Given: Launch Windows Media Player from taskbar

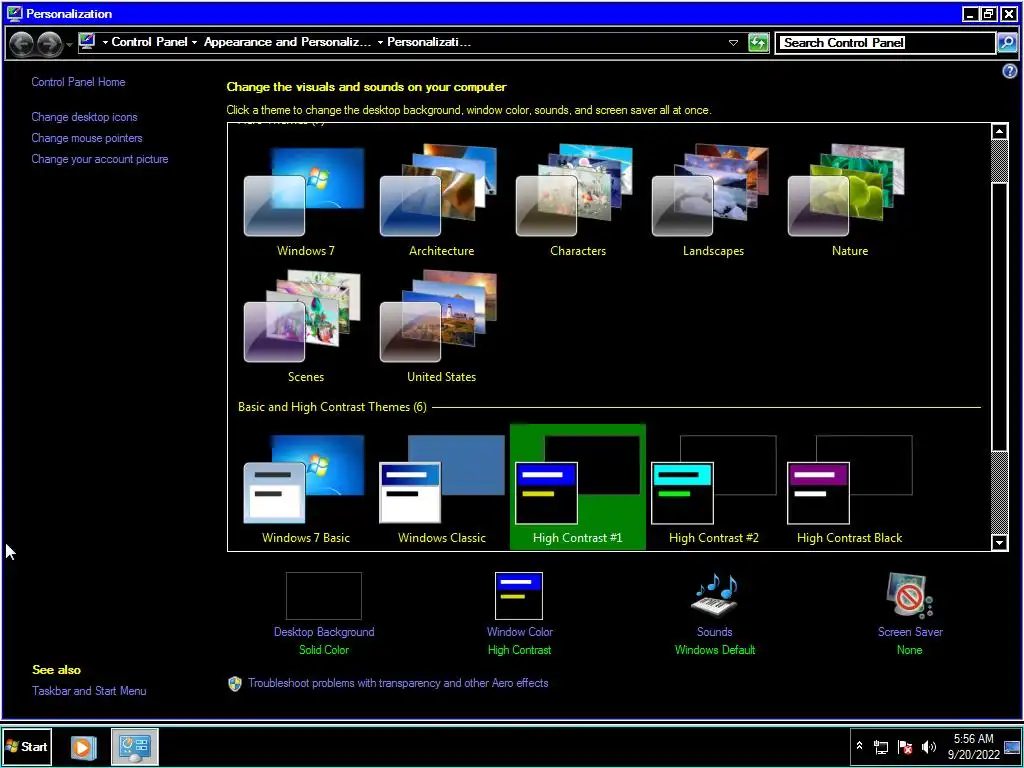Looking at the screenshot, I should [x=83, y=746].
